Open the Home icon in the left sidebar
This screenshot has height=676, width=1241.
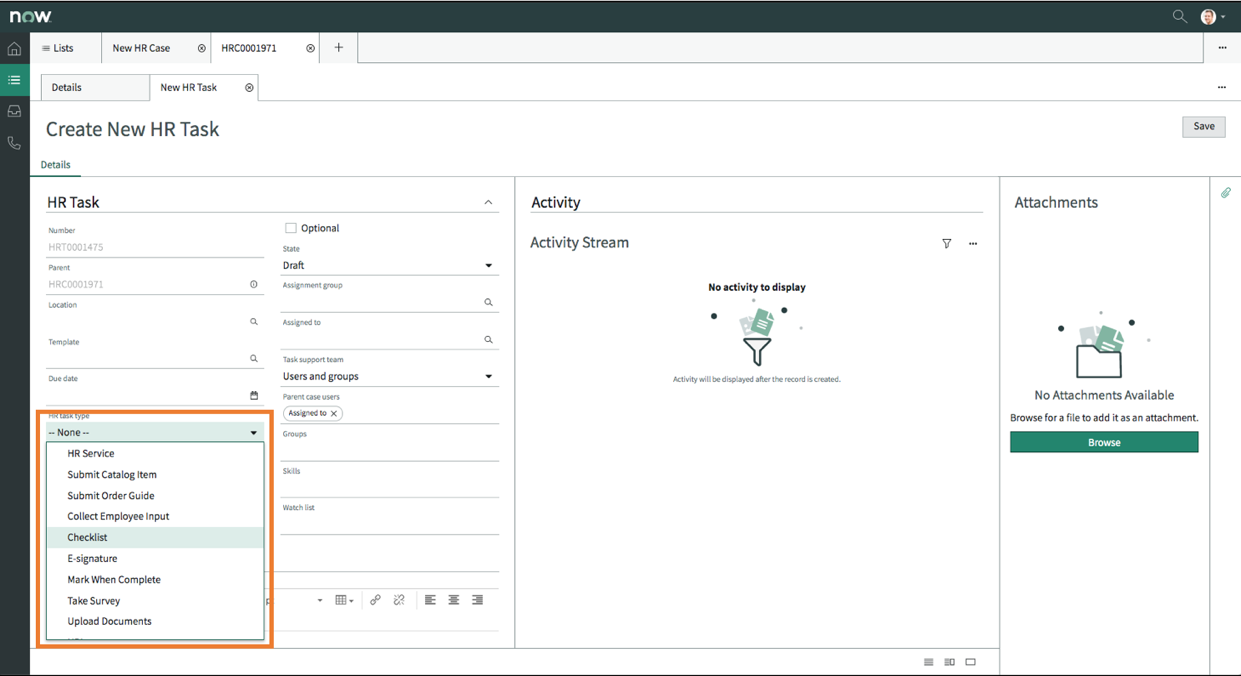coord(14,48)
